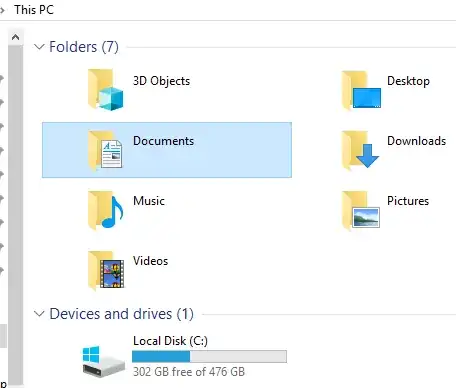
Task: Click the "Local Disk (C:)" drive name
Action: click(170, 341)
